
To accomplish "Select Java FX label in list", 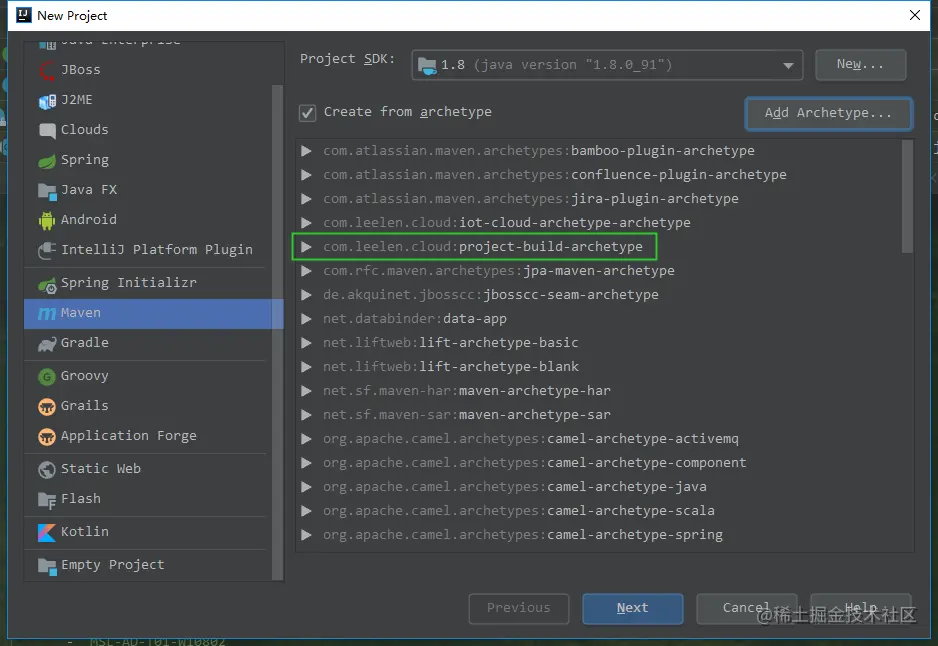I will point(89,190).
